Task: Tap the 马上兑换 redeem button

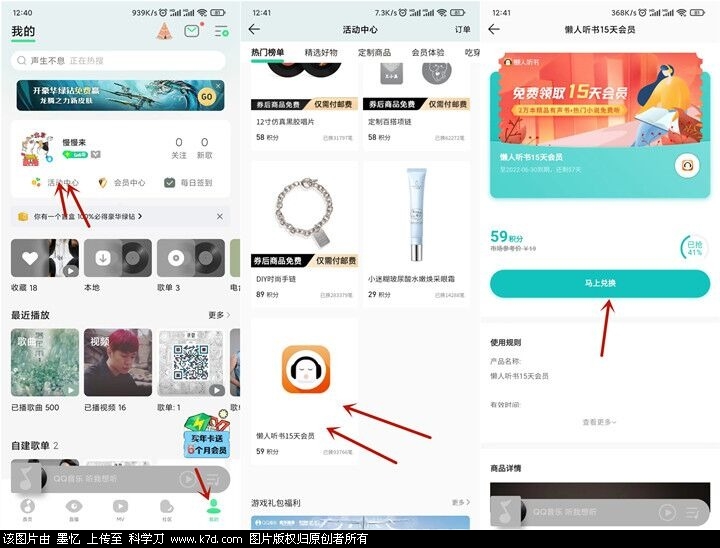Action: (x=600, y=283)
